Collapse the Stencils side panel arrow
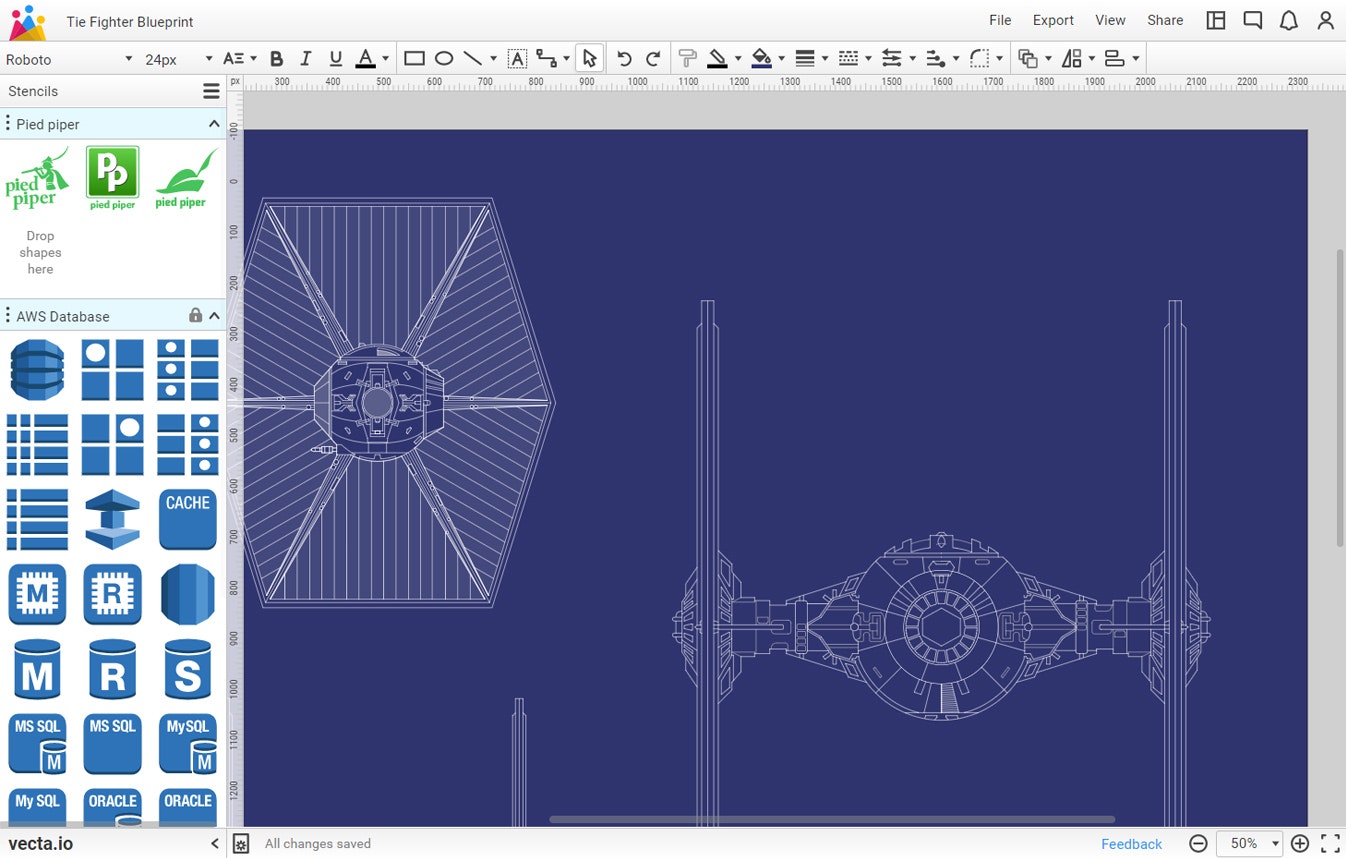Viewport: 1346px width, 858px height. tap(214, 844)
